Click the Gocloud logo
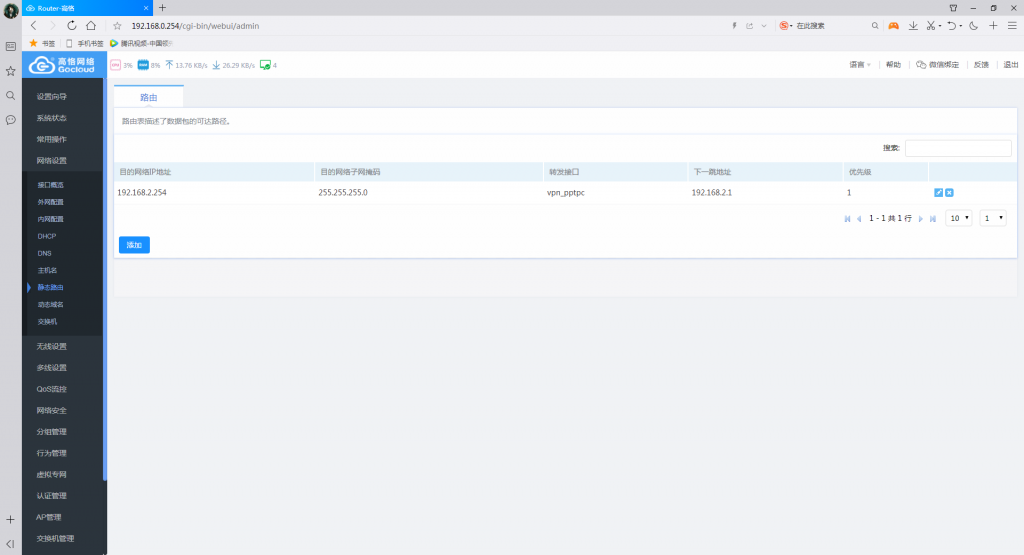The image size is (1024, 555). (x=63, y=65)
